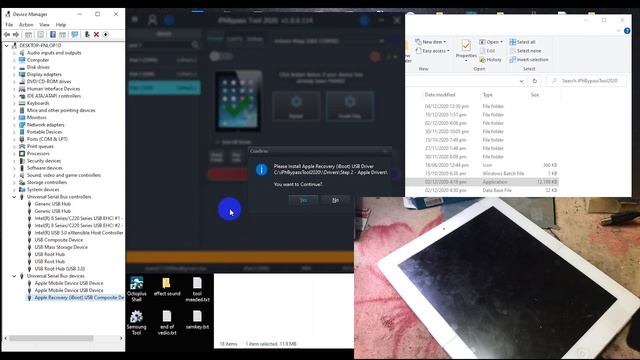Select the tool needed.txt file on desktop
The width and height of the screenshot is (640, 360).
(197, 289)
